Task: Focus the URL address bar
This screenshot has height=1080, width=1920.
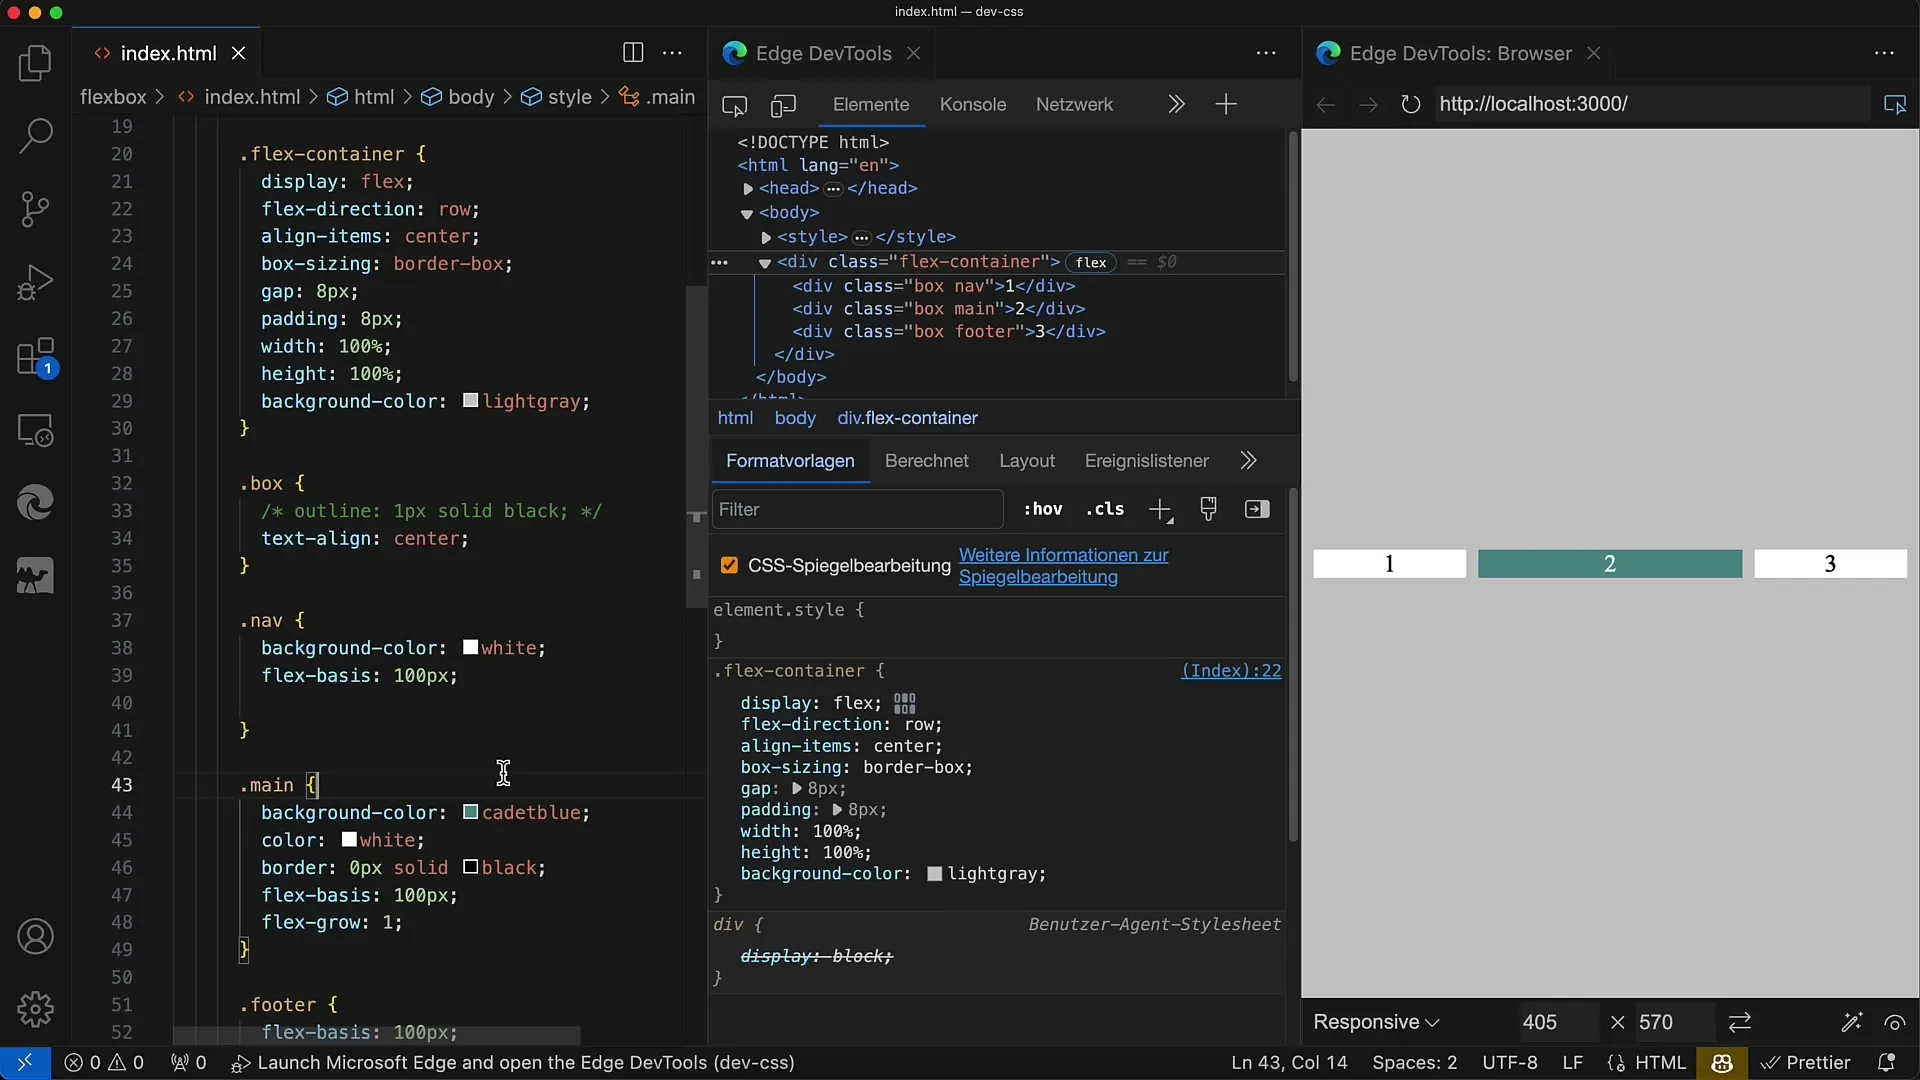Action: 1650,104
